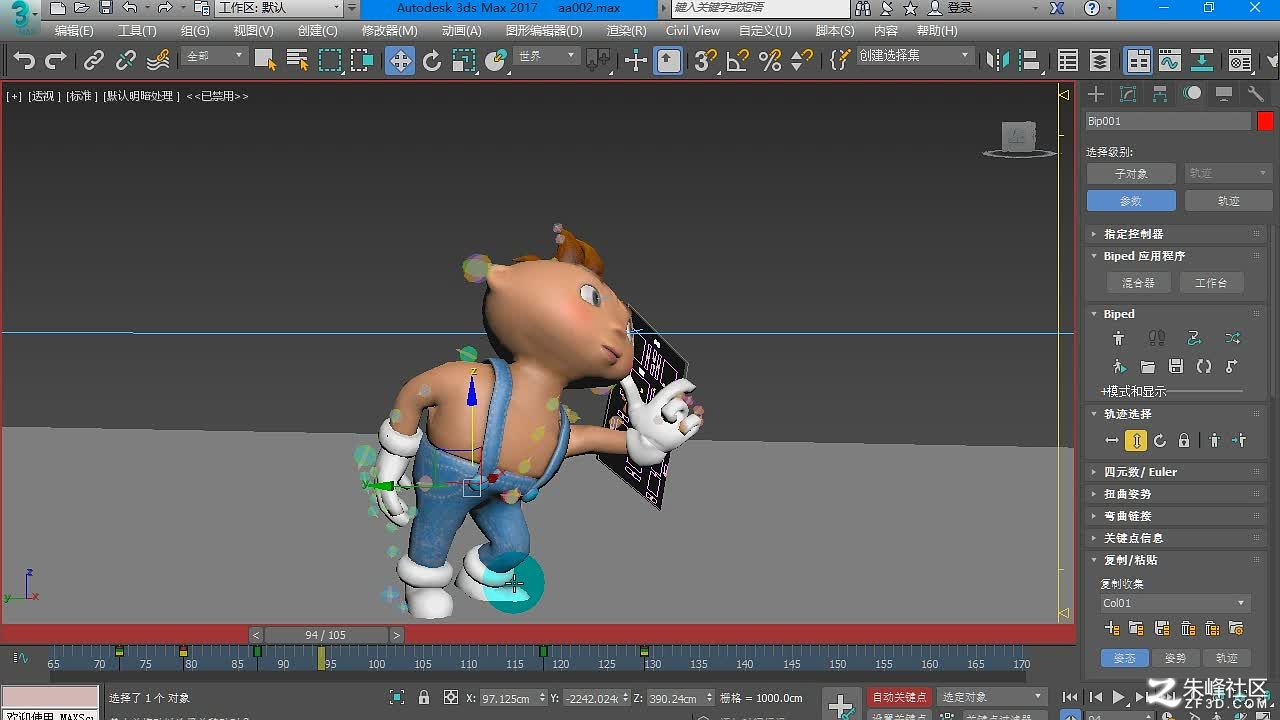
Task: Expand the 弯曲链接 rollout
Action: tap(1175, 516)
